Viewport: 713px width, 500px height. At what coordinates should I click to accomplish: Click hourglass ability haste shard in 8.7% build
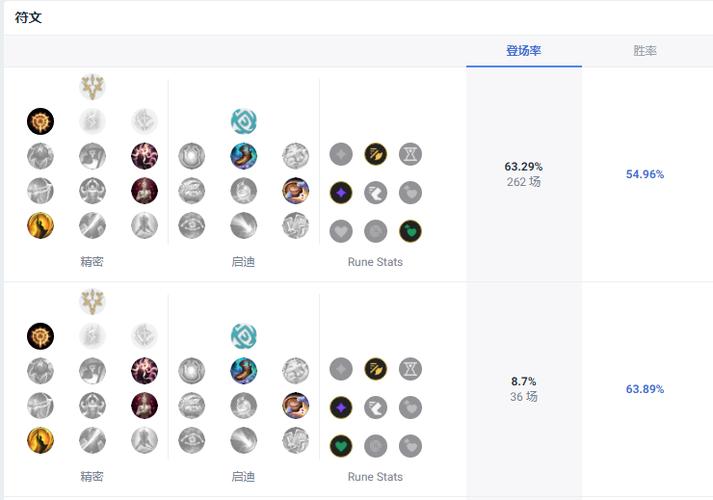tap(410, 369)
